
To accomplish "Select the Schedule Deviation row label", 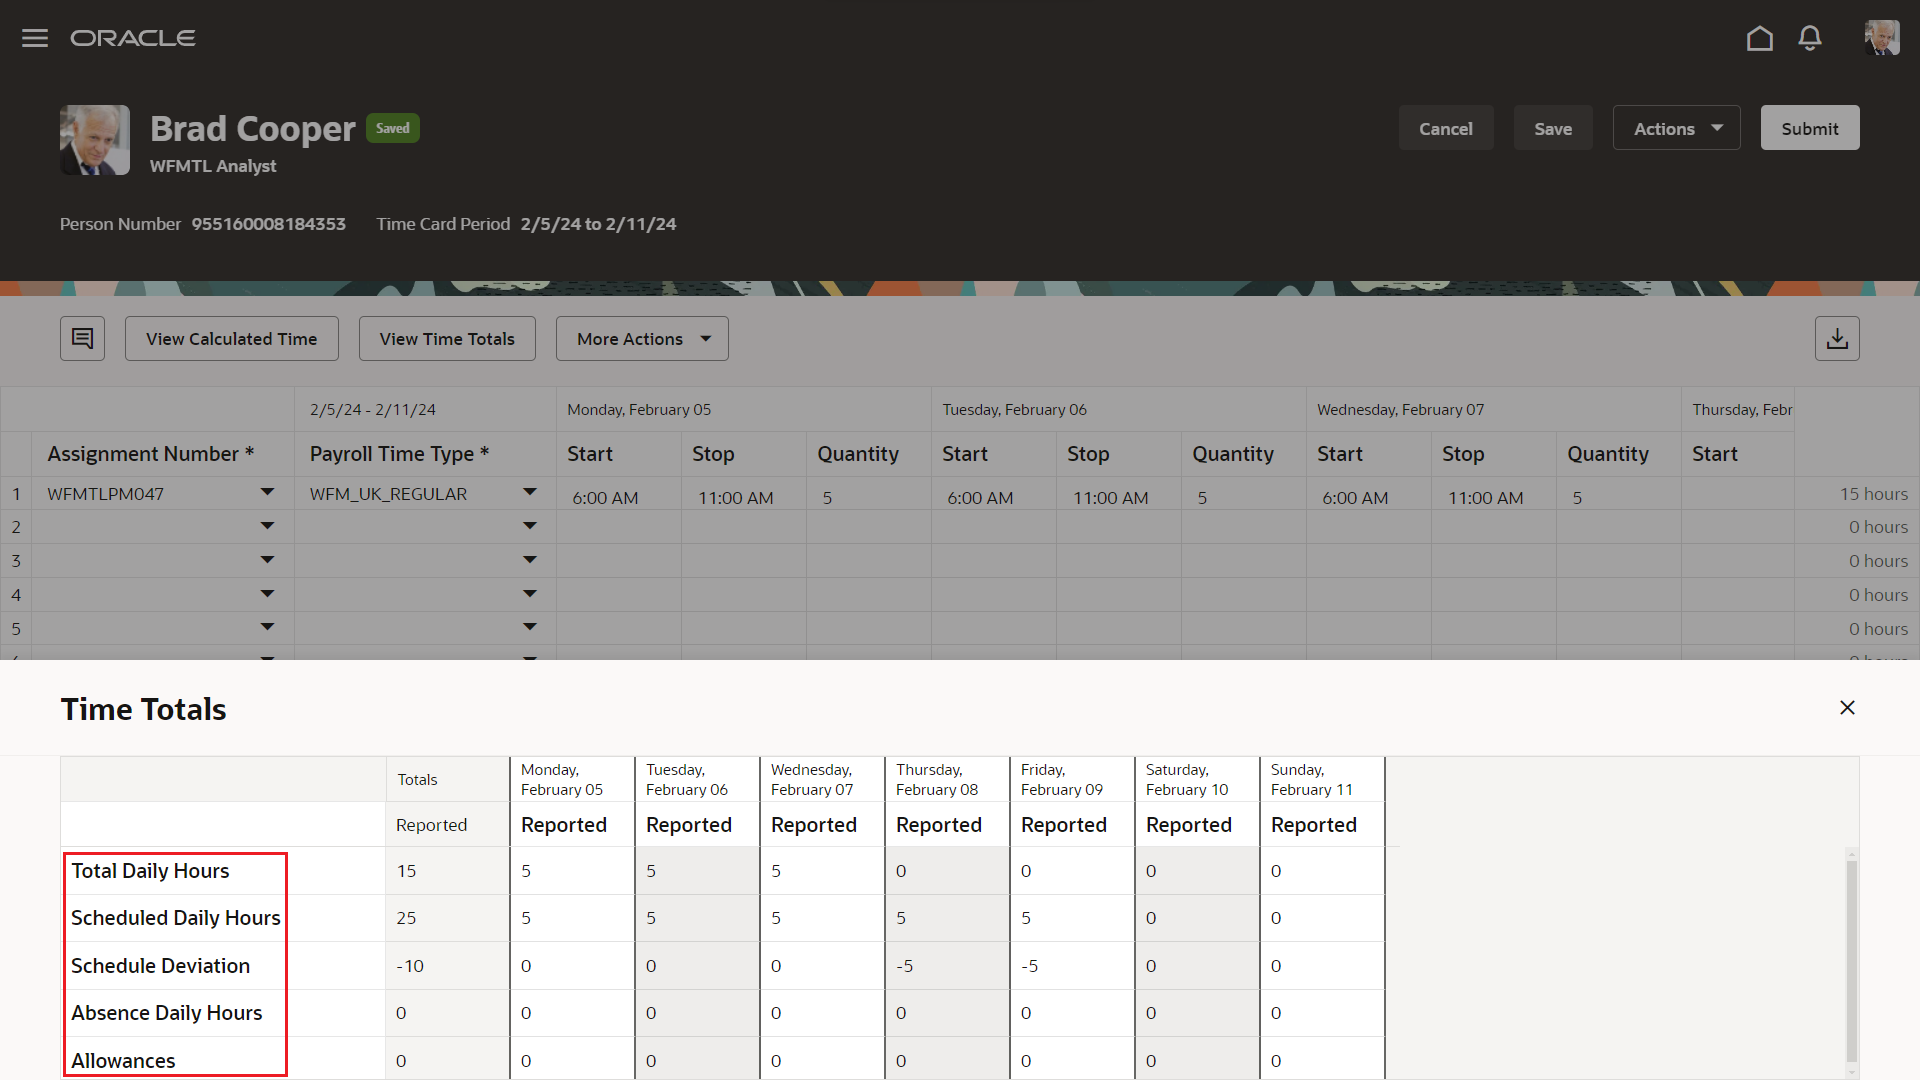I will point(160,966).
